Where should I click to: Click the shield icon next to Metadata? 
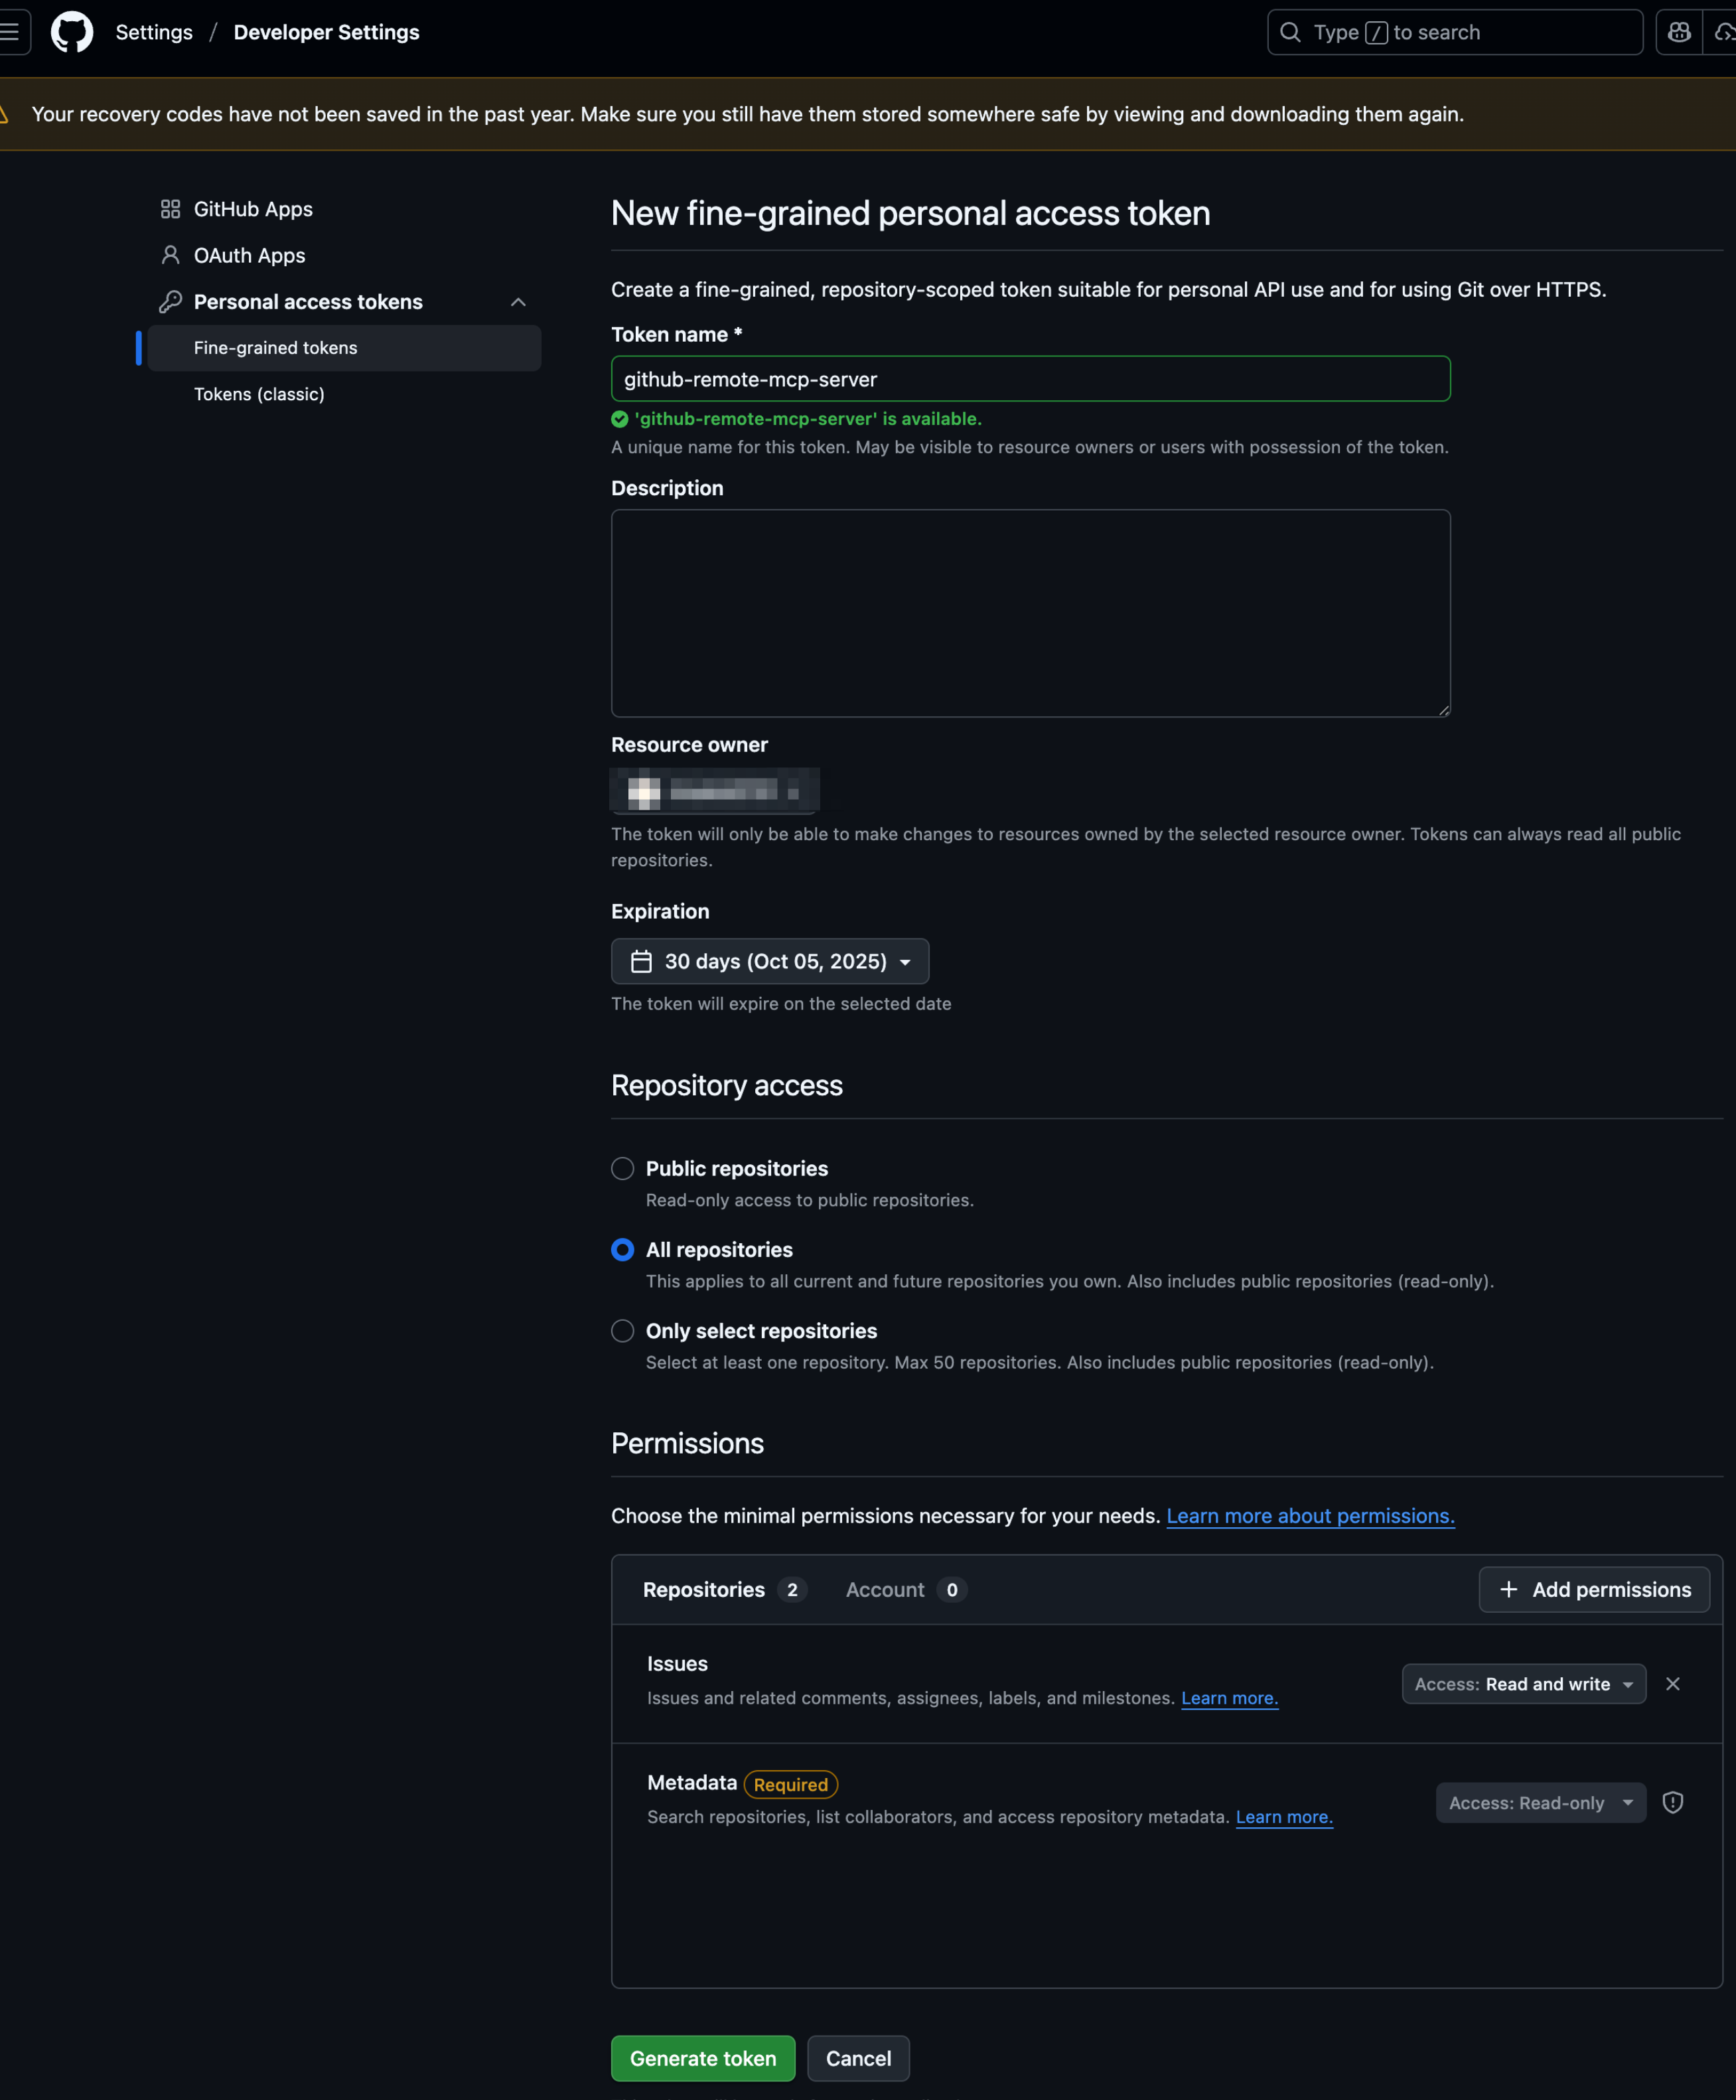click(1672, 1802)
